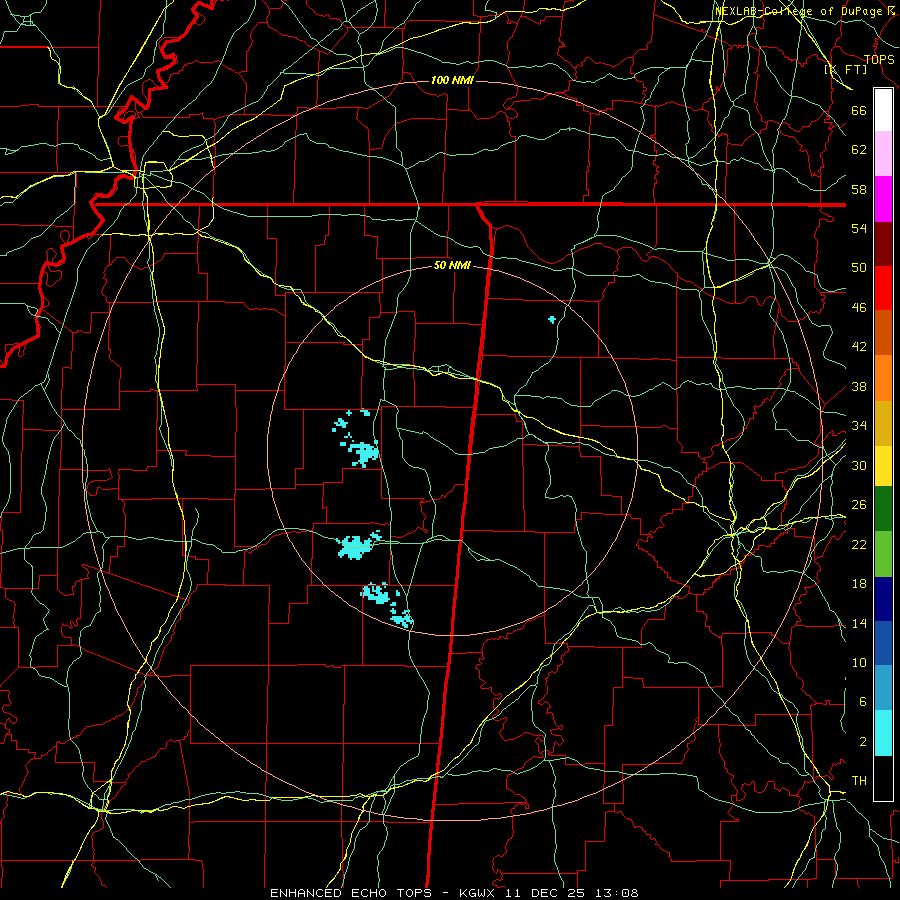
Task: Click the legend value '2'
Action: coord(863,742)
